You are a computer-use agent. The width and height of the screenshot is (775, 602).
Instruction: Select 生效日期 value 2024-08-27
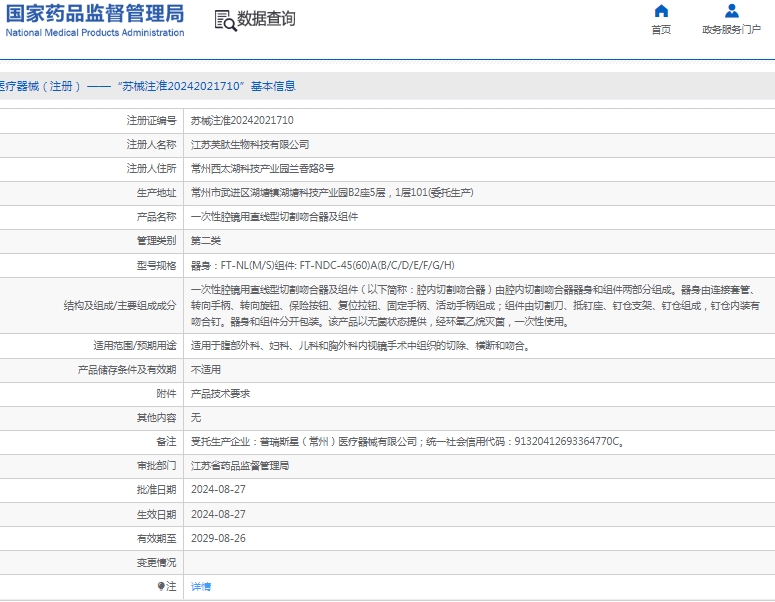point(218,515)
